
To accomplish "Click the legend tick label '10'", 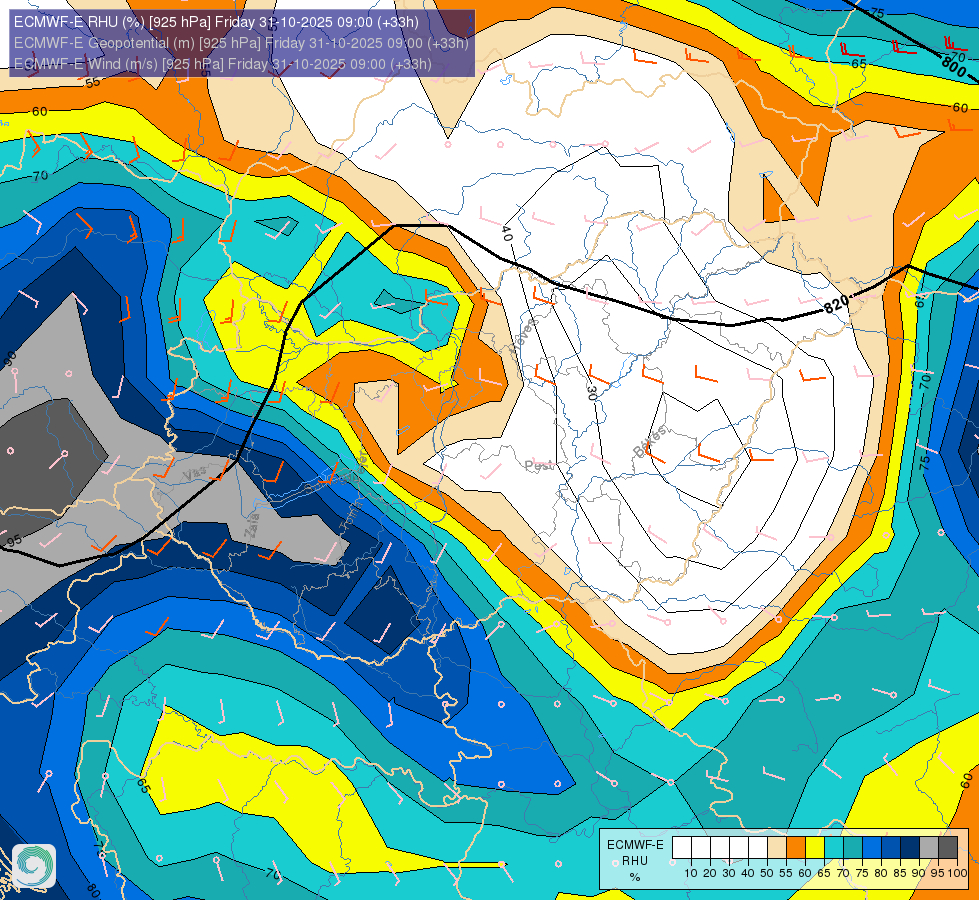I will click(x=691, y=873).
